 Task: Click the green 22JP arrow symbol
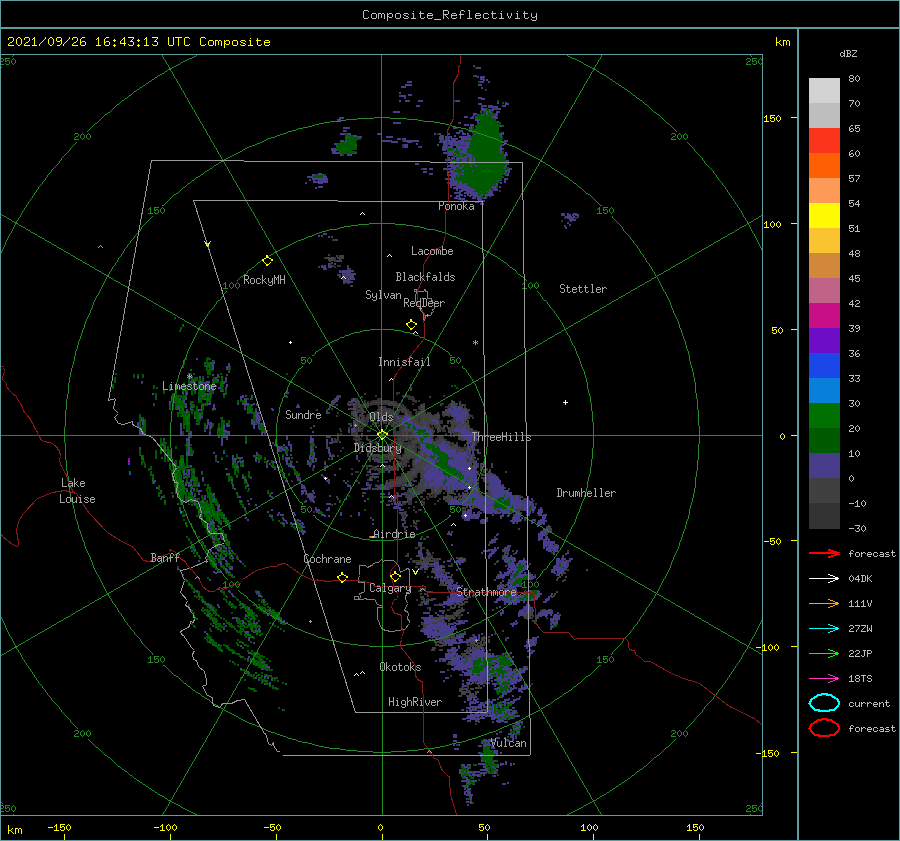coord(824,653)
